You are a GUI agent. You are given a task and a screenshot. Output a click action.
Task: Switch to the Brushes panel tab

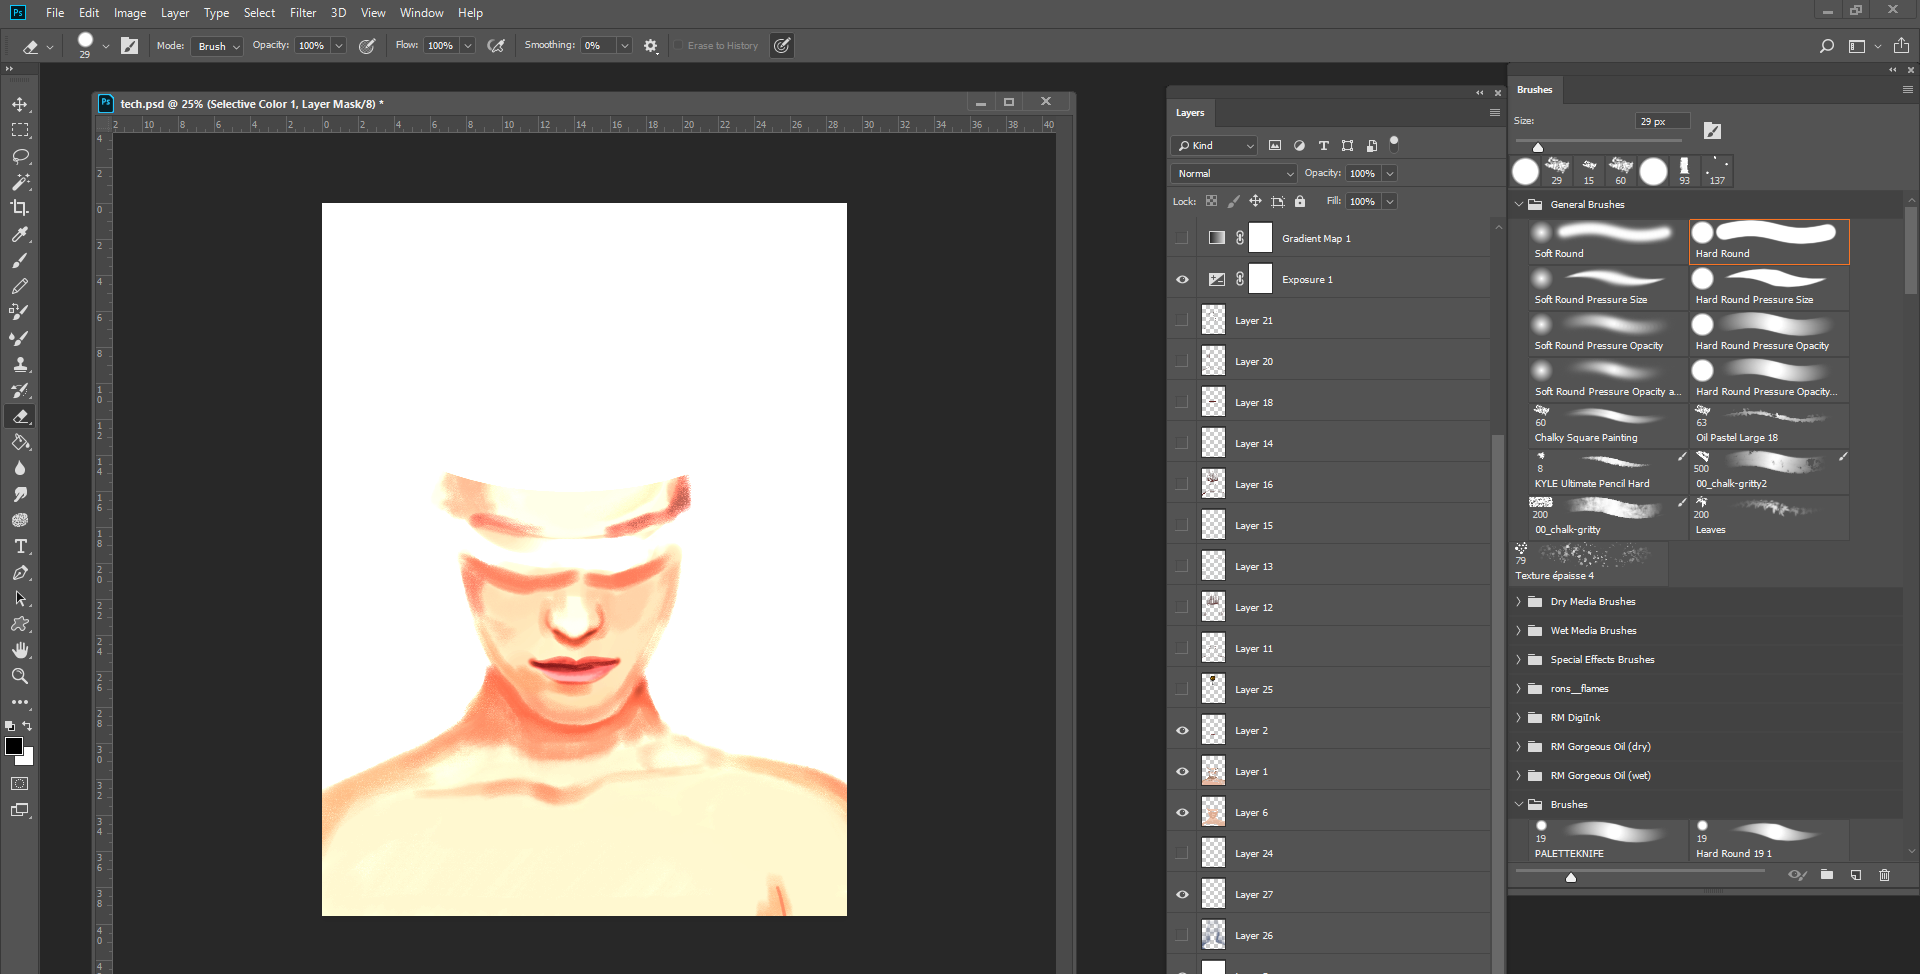pos(1535,90)
